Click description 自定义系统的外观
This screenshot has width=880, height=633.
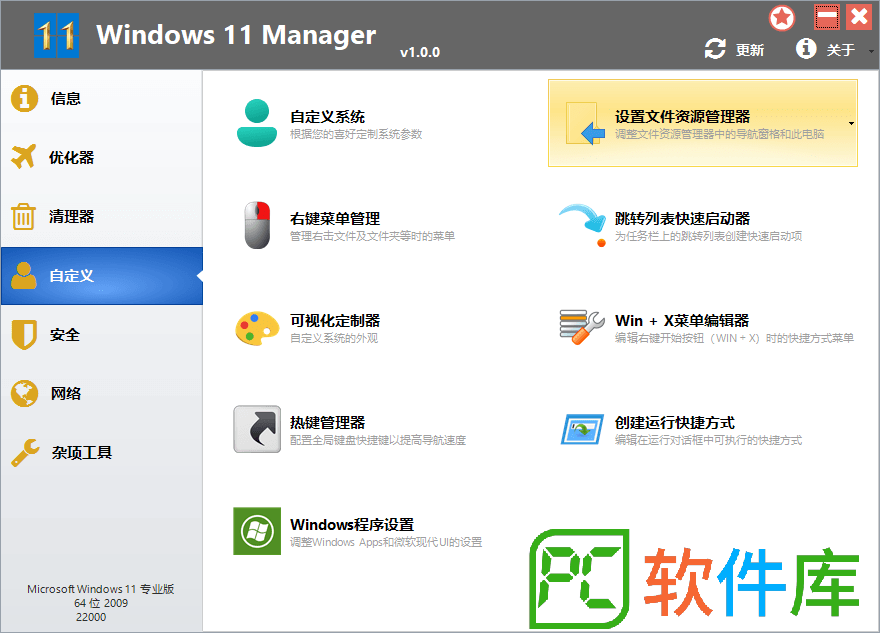pyautogui.click(x=334, y=338)
